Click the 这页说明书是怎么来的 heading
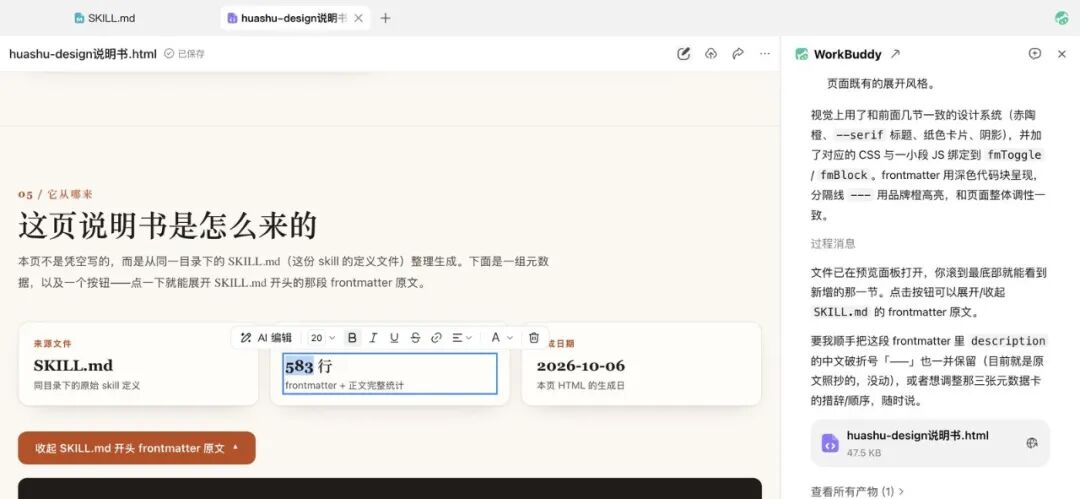 [167, 226]
